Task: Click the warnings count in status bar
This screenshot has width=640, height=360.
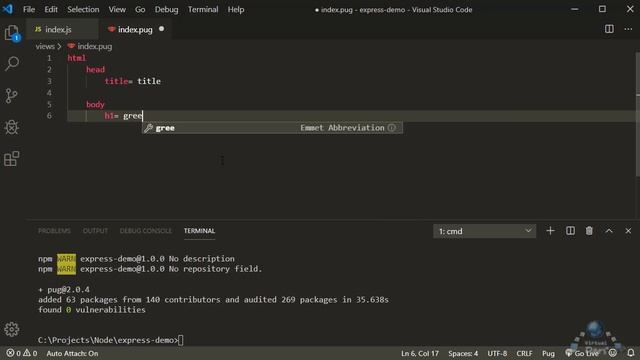Action: tap(30, 353)
